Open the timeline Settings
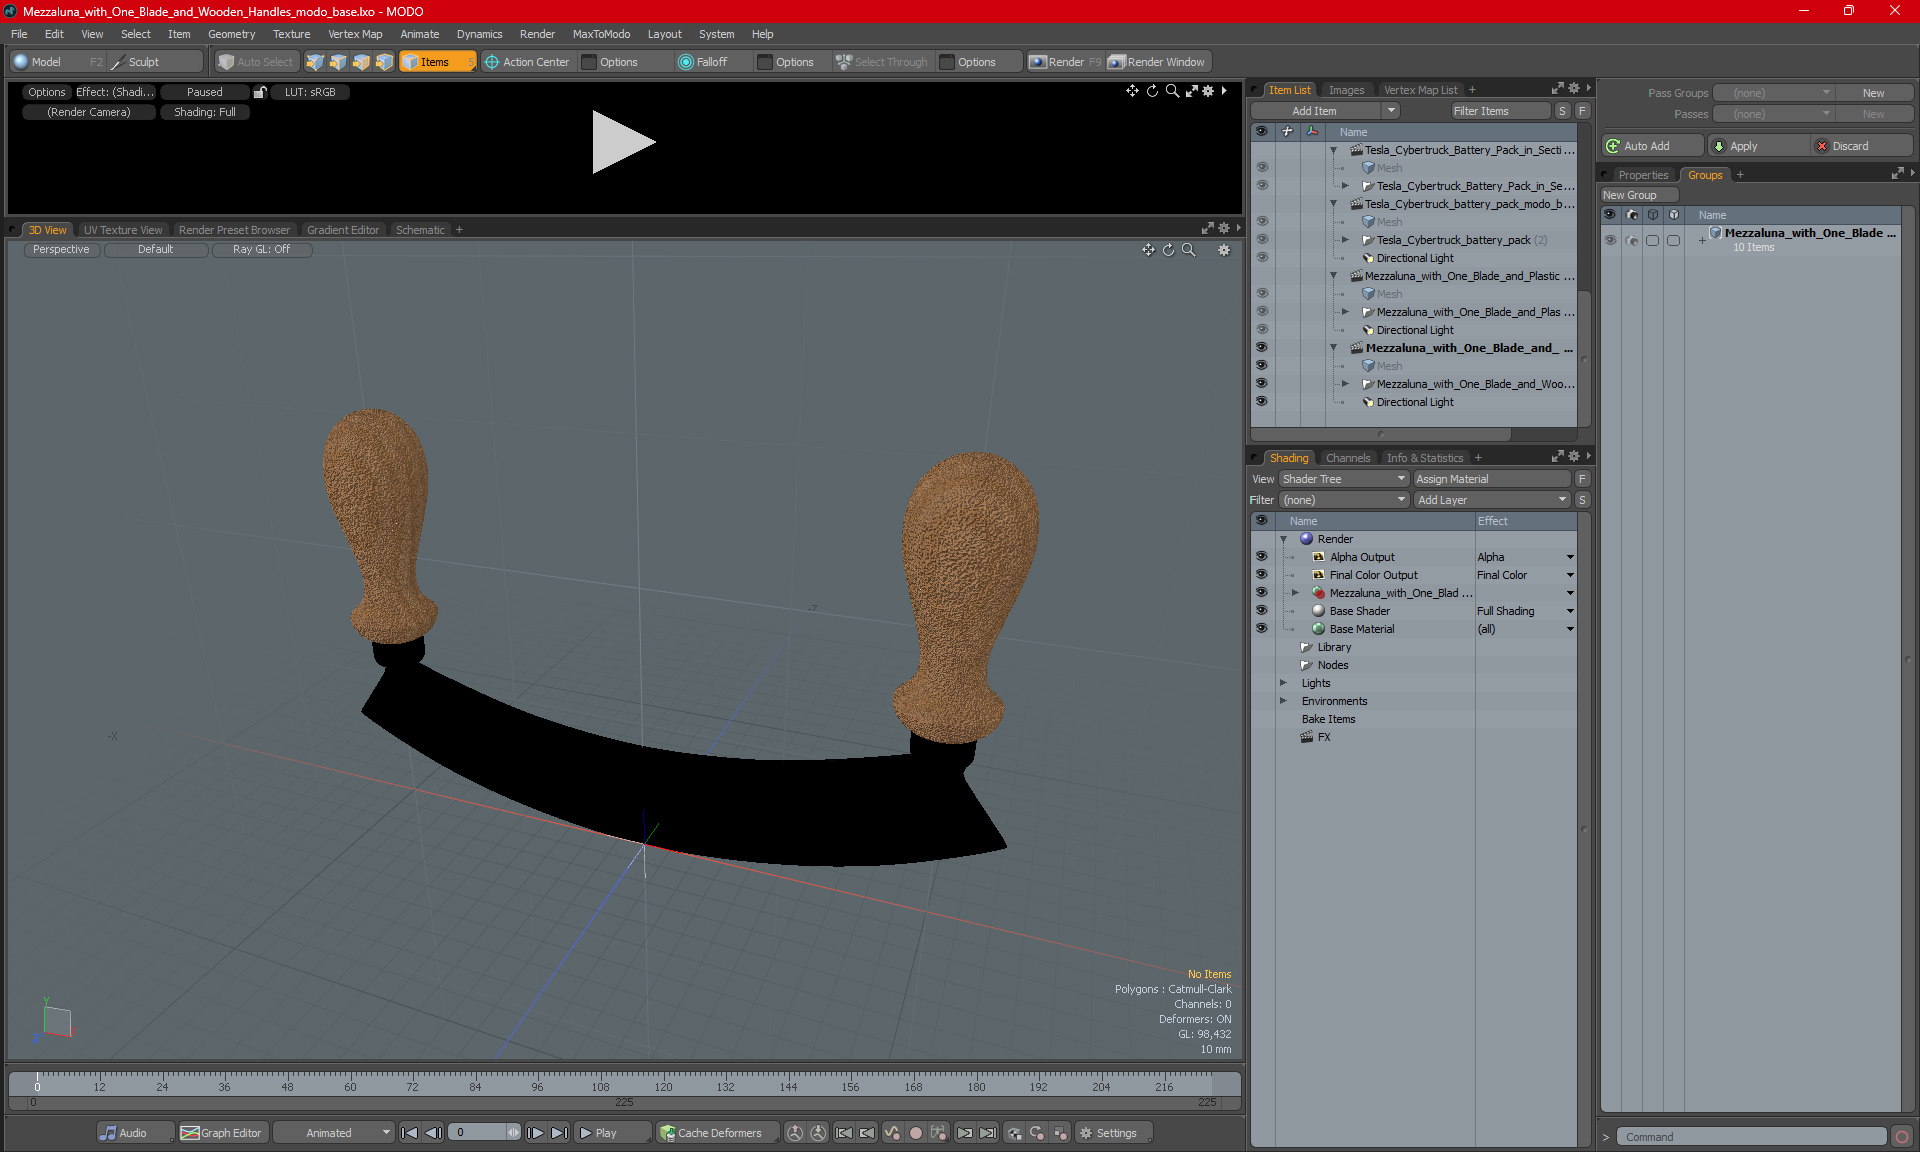This screenshot has height=1152, width=1920. (x=1113, y=1133)
